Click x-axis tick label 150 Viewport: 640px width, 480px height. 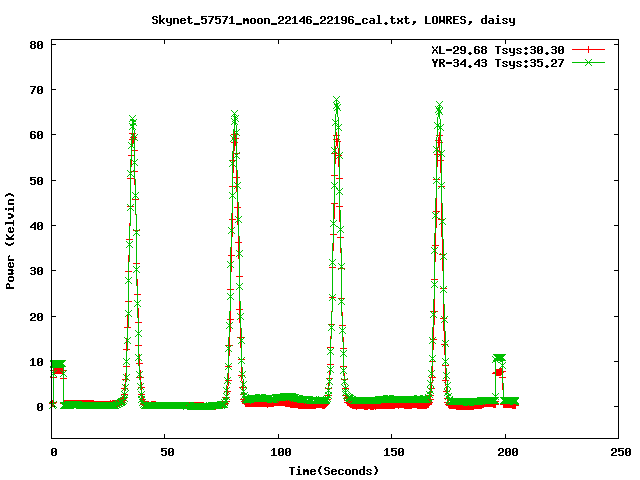394,452
